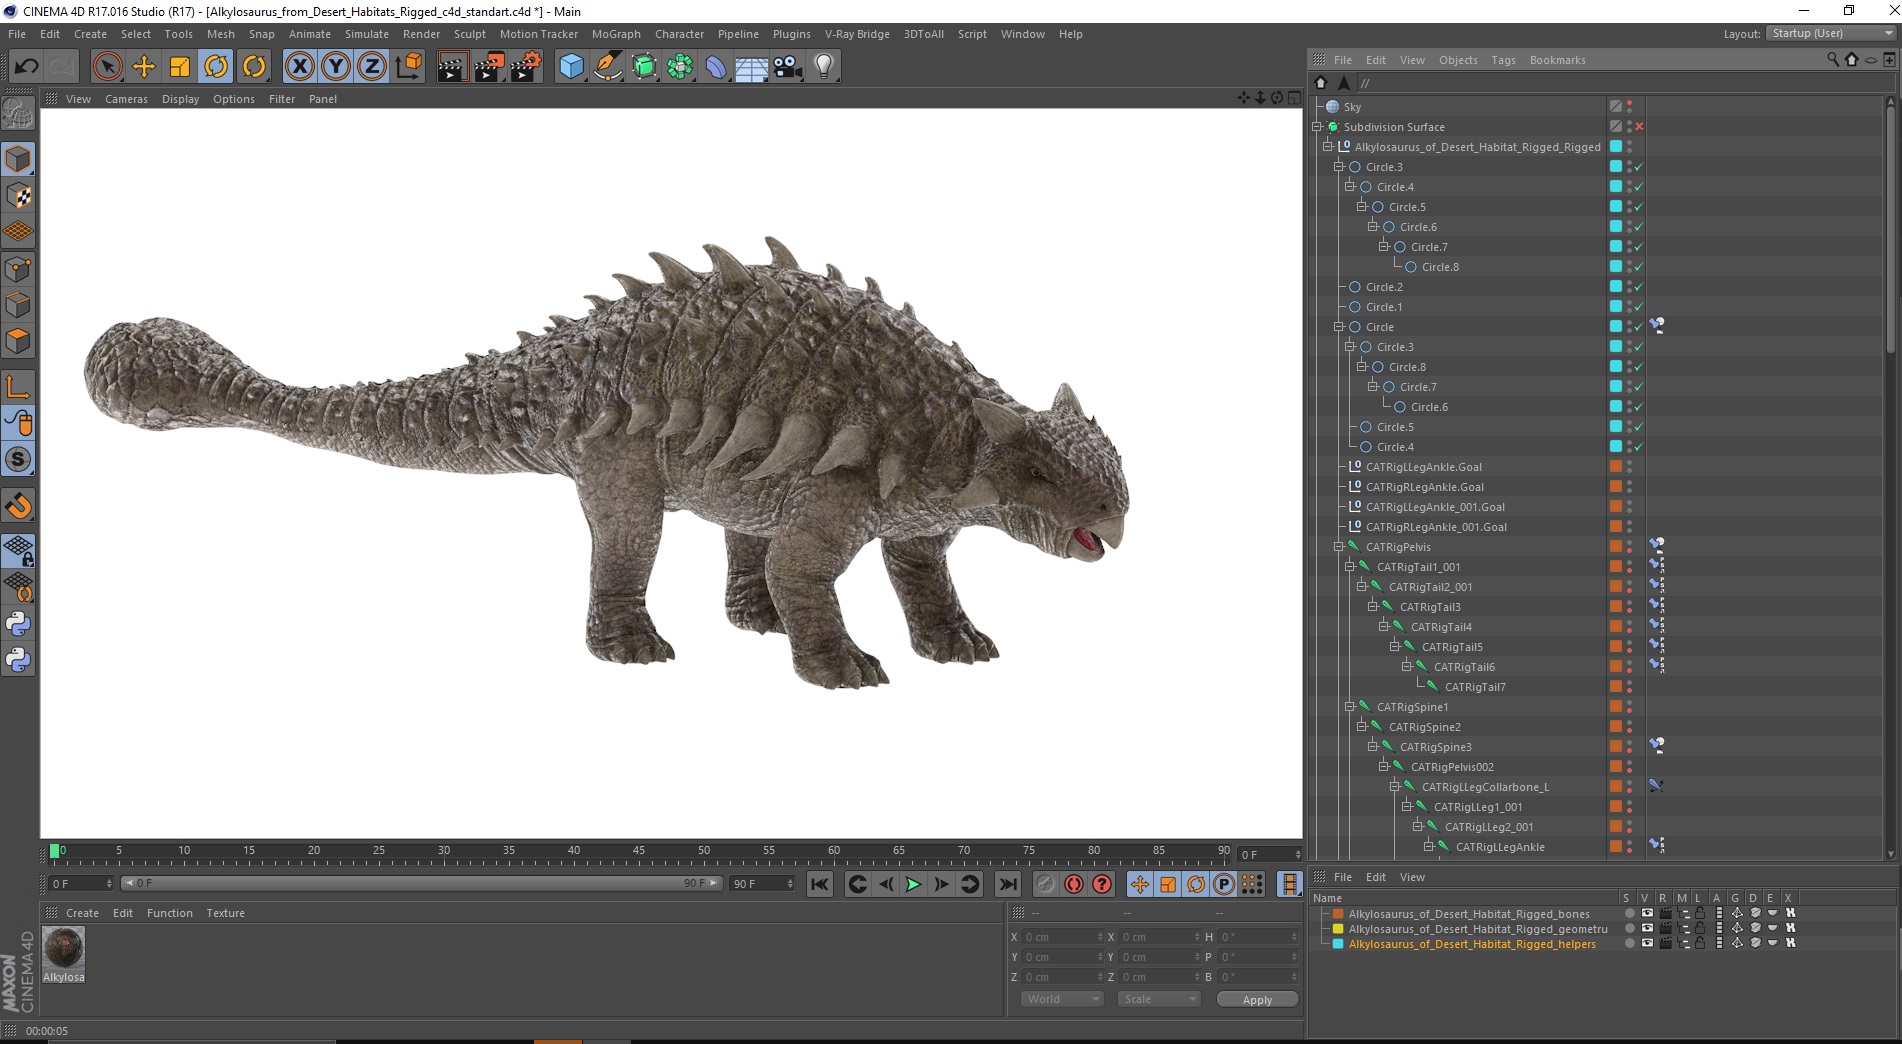Select the Scale tool
The image size is (1902, 1044).
click(180, 67)
